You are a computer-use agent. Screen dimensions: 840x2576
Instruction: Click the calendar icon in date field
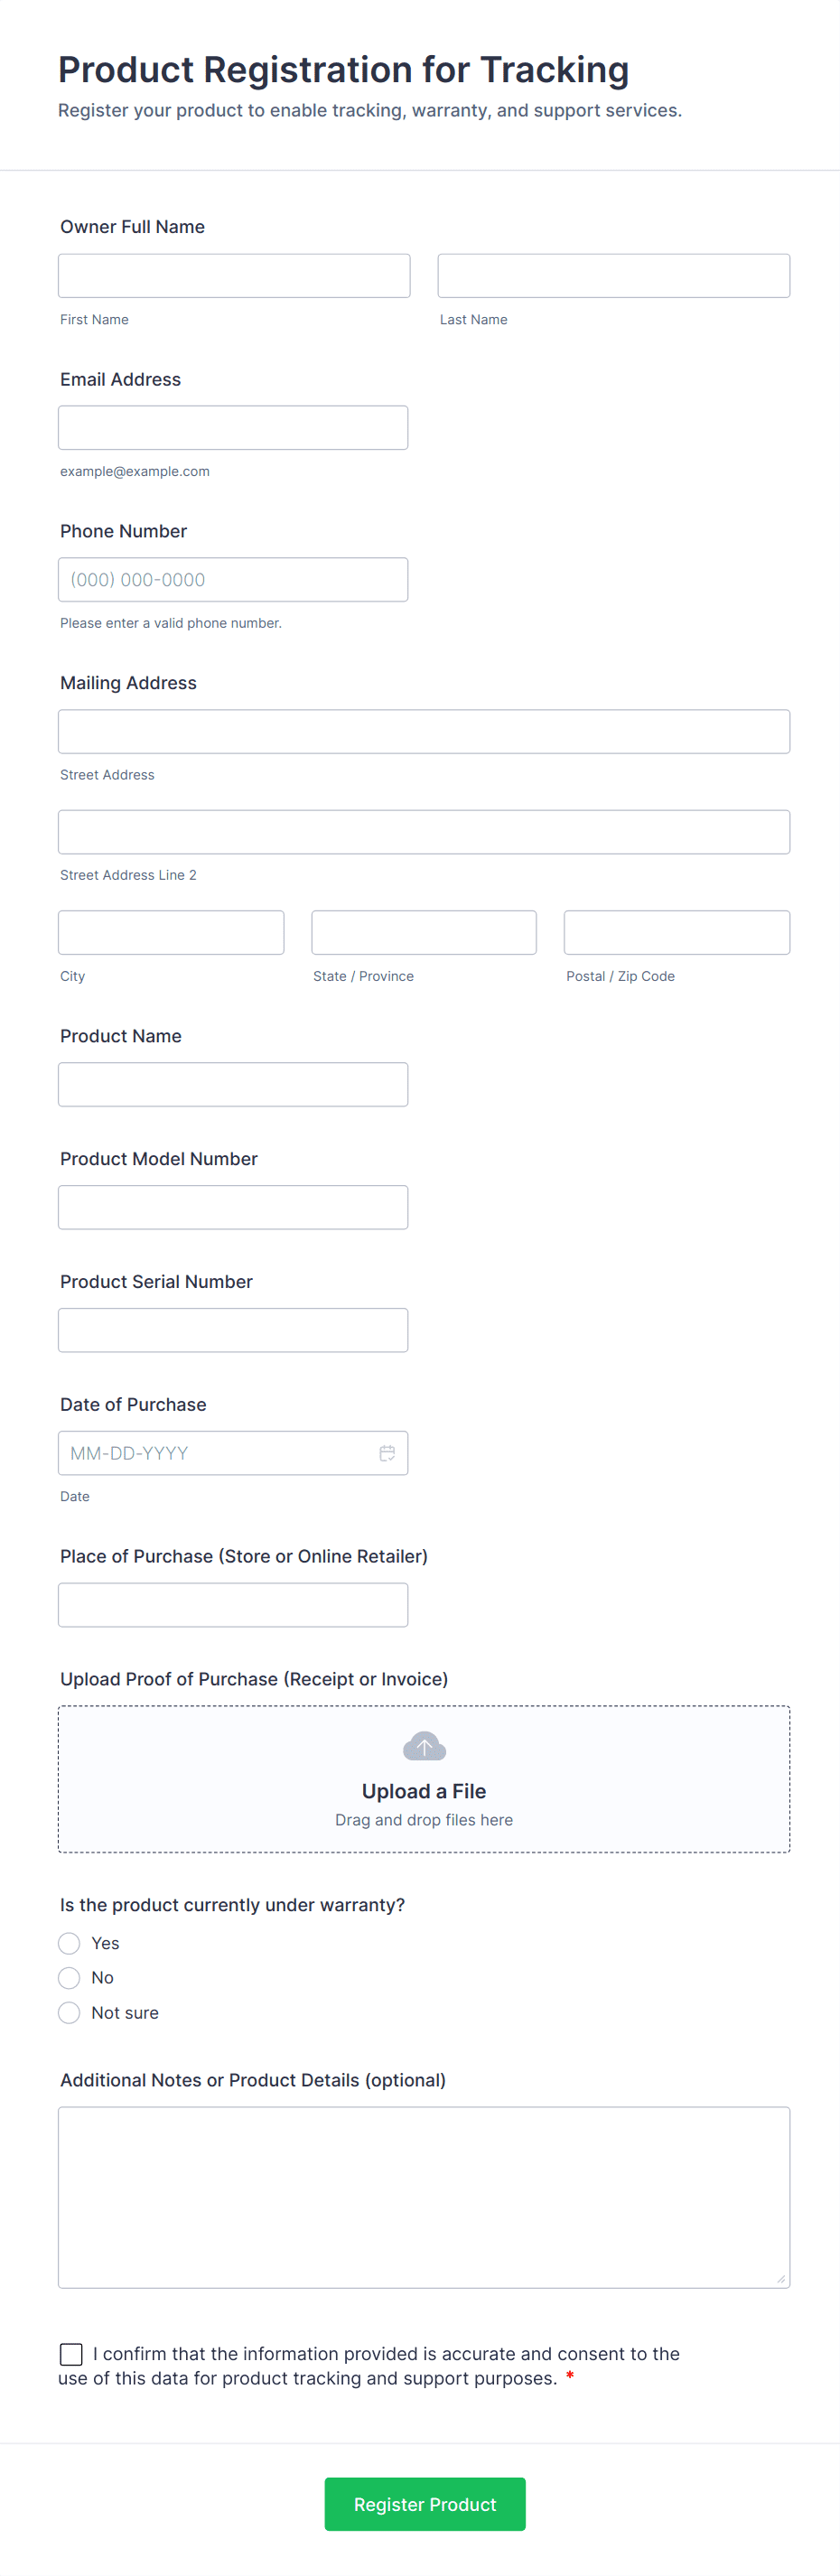pos(387,1453)
